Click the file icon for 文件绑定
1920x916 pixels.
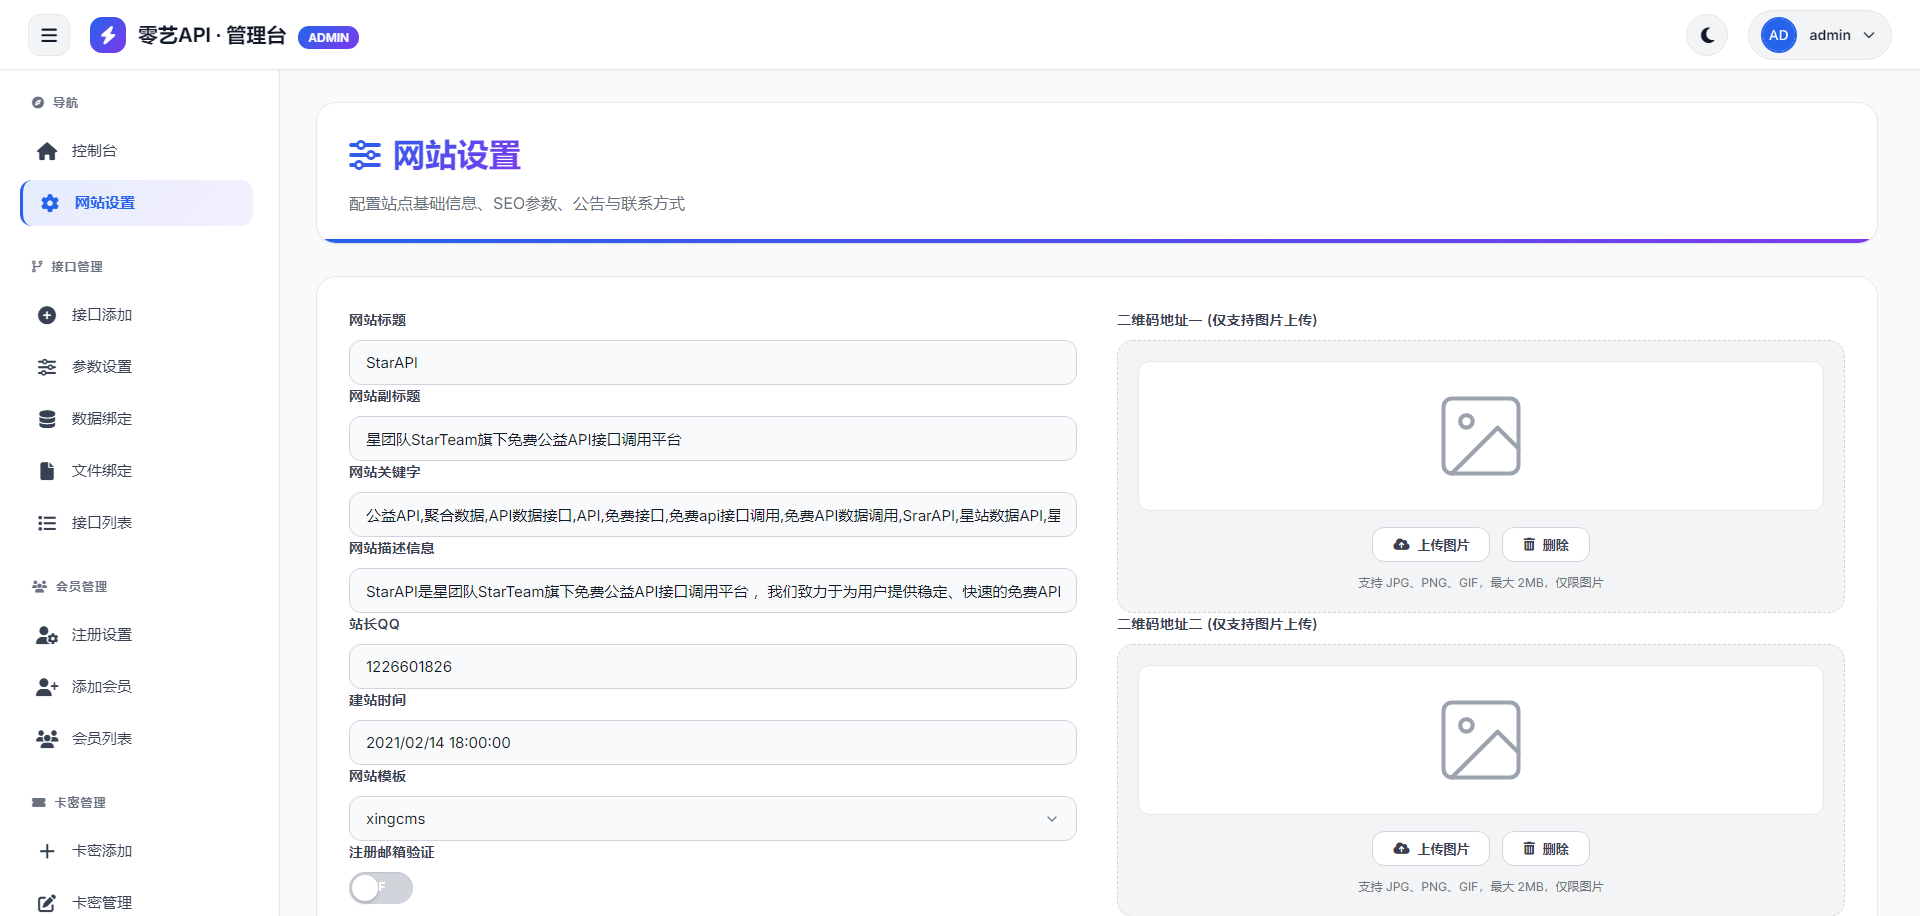coord(47,471)
